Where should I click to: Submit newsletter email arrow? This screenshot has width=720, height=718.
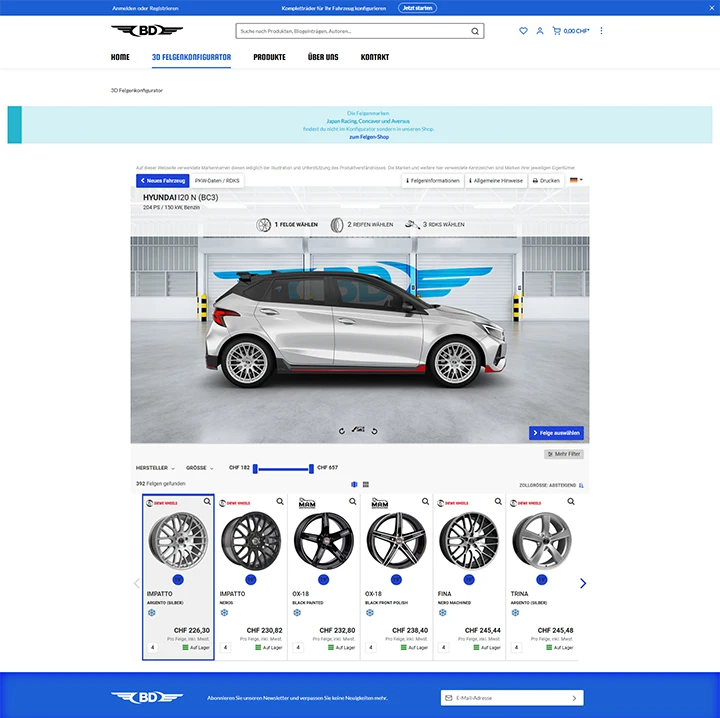click(574, 698)
